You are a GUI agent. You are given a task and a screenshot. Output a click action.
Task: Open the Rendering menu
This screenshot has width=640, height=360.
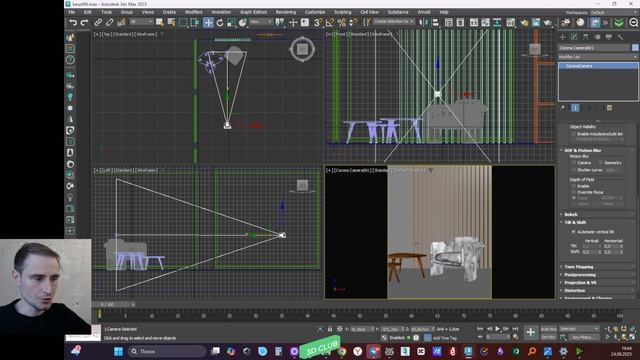coord(286,12)
